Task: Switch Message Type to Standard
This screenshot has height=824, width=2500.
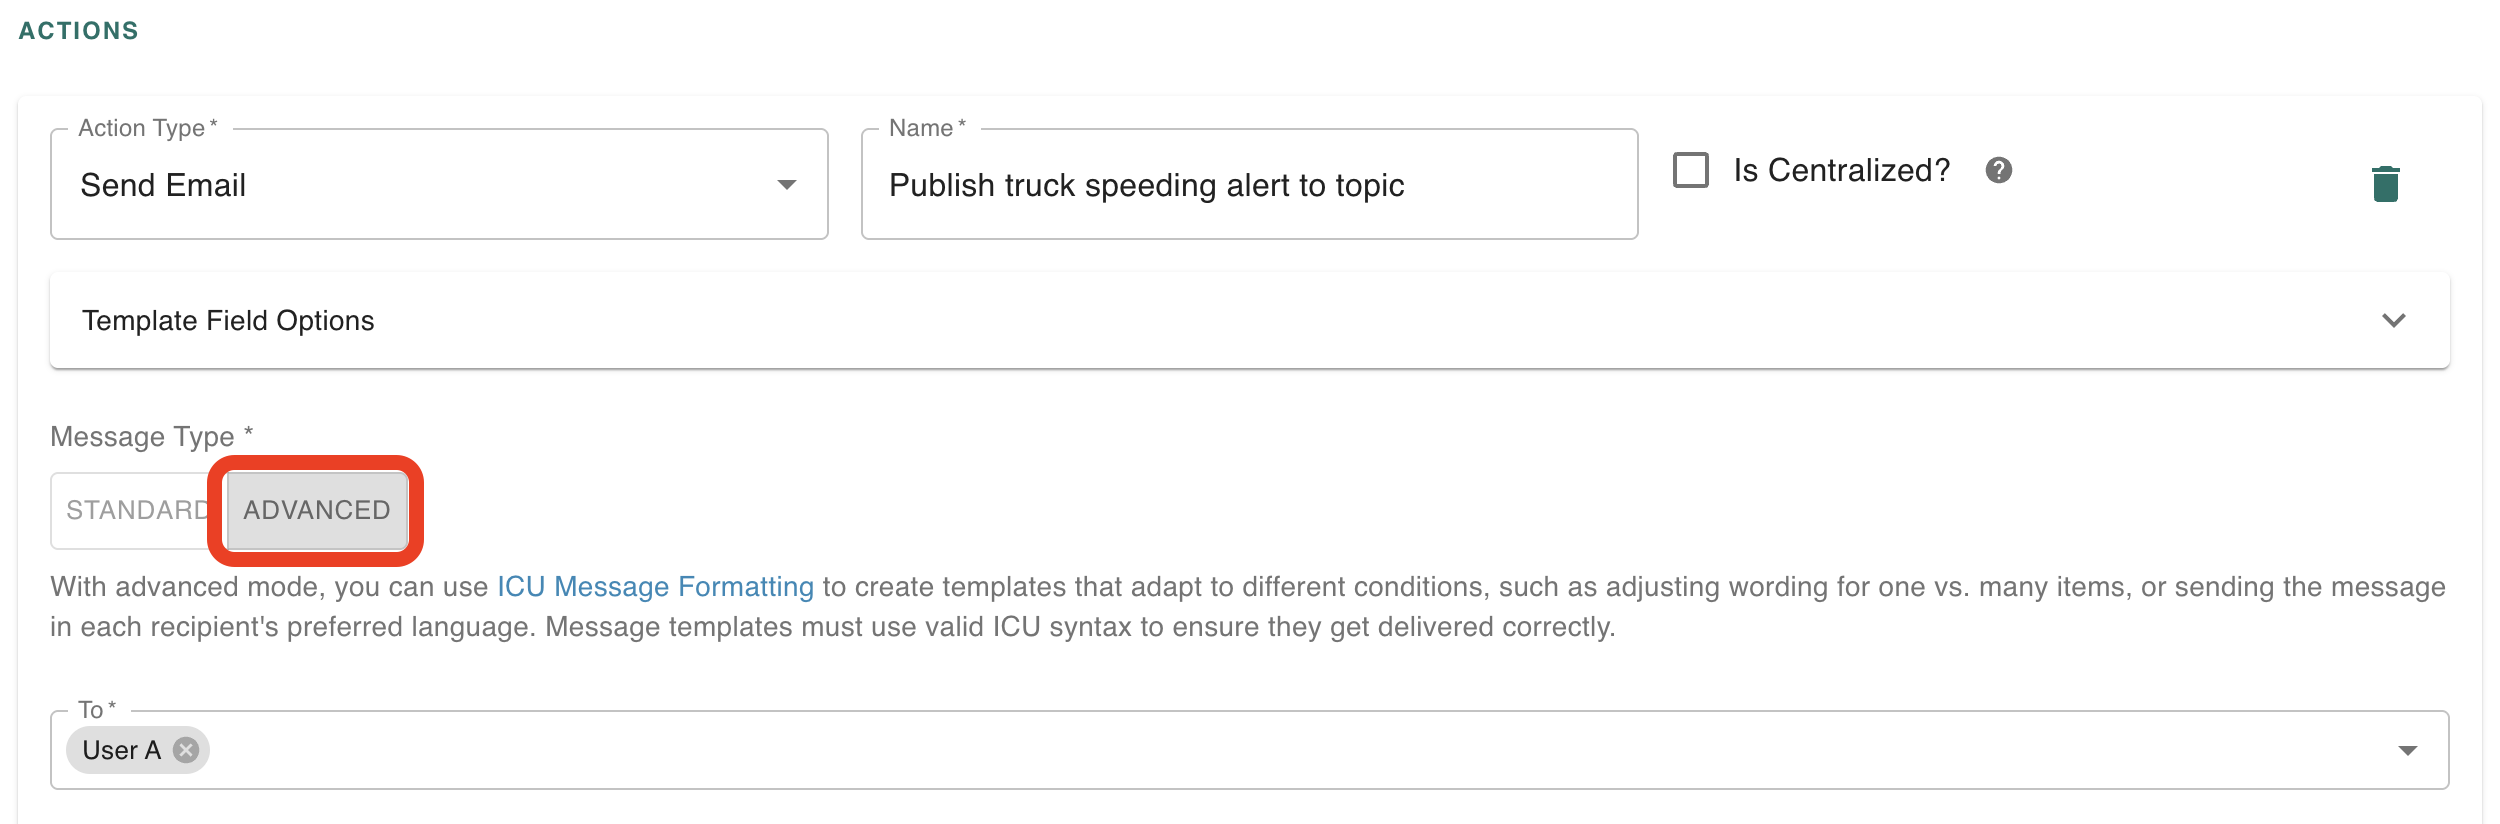Action: (137, 511)
